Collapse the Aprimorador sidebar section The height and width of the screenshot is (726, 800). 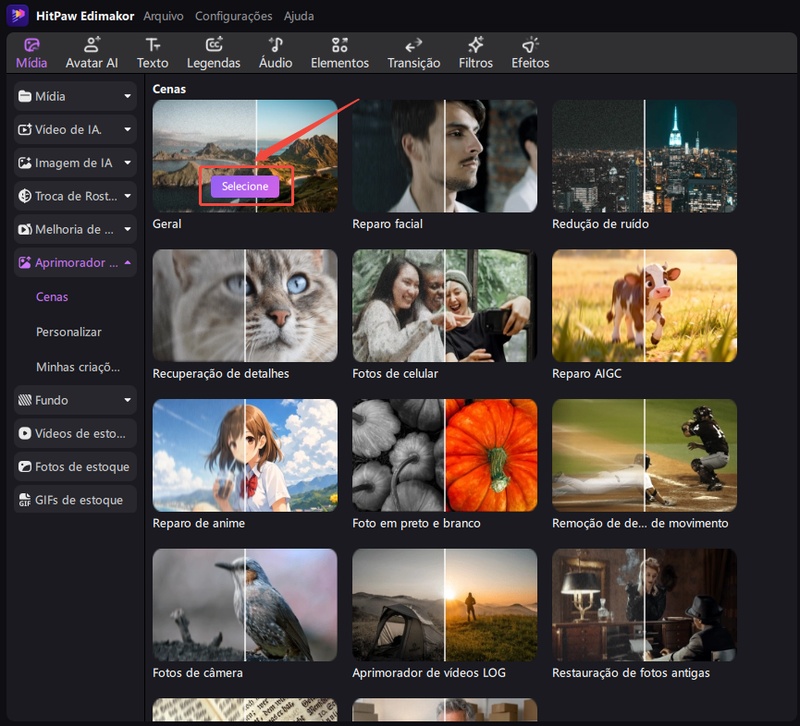(127, 263)
